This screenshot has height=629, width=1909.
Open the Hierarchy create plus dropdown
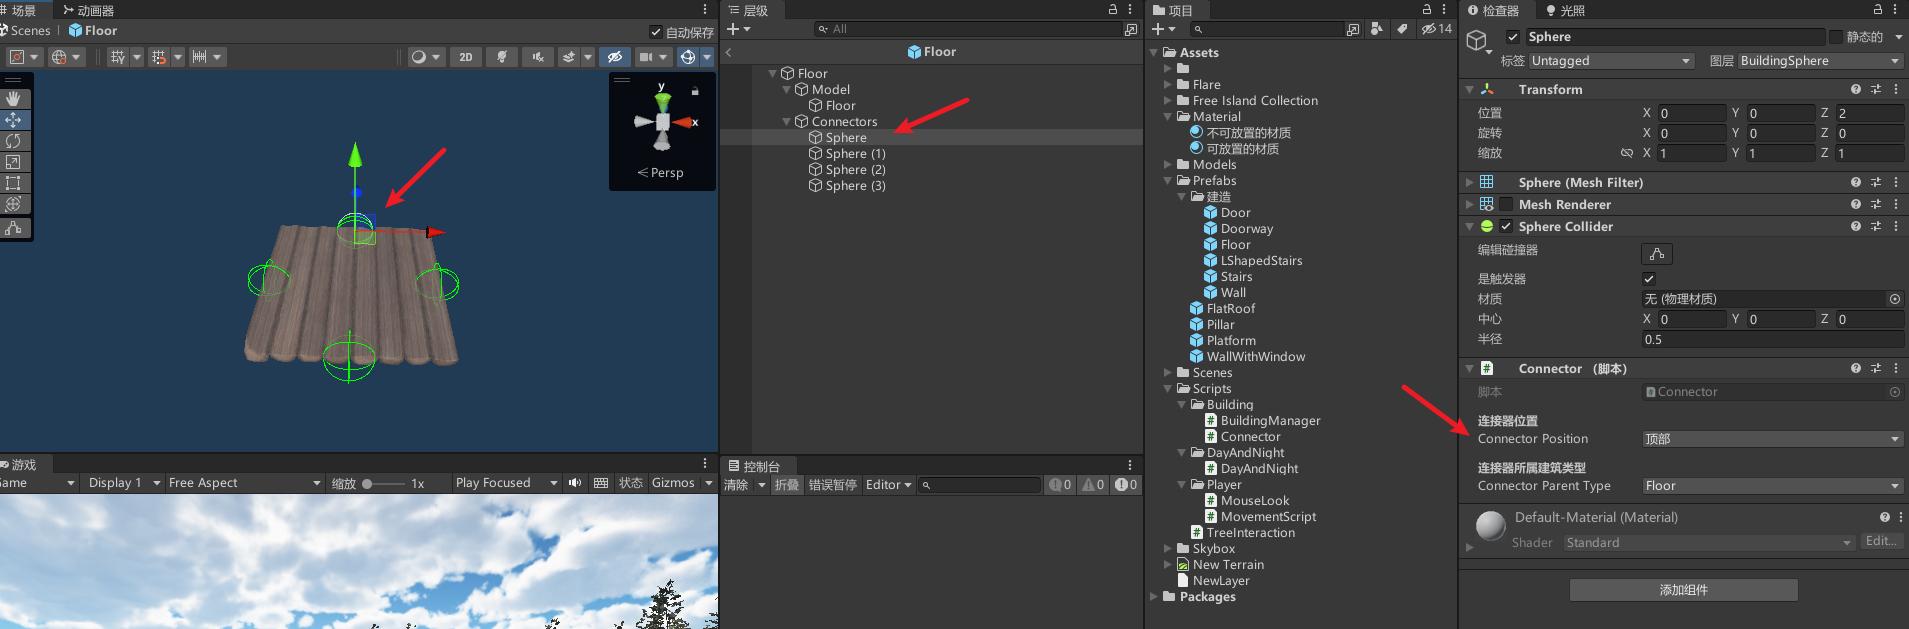click(x=738, y=29)
